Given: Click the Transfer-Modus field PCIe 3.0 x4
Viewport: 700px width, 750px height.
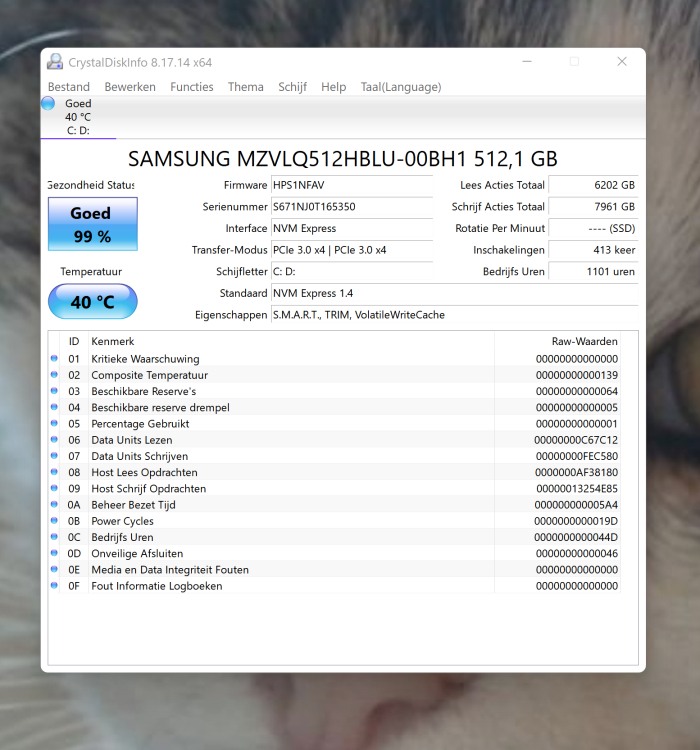Looking at the screenshot, I should coord(352,250).
